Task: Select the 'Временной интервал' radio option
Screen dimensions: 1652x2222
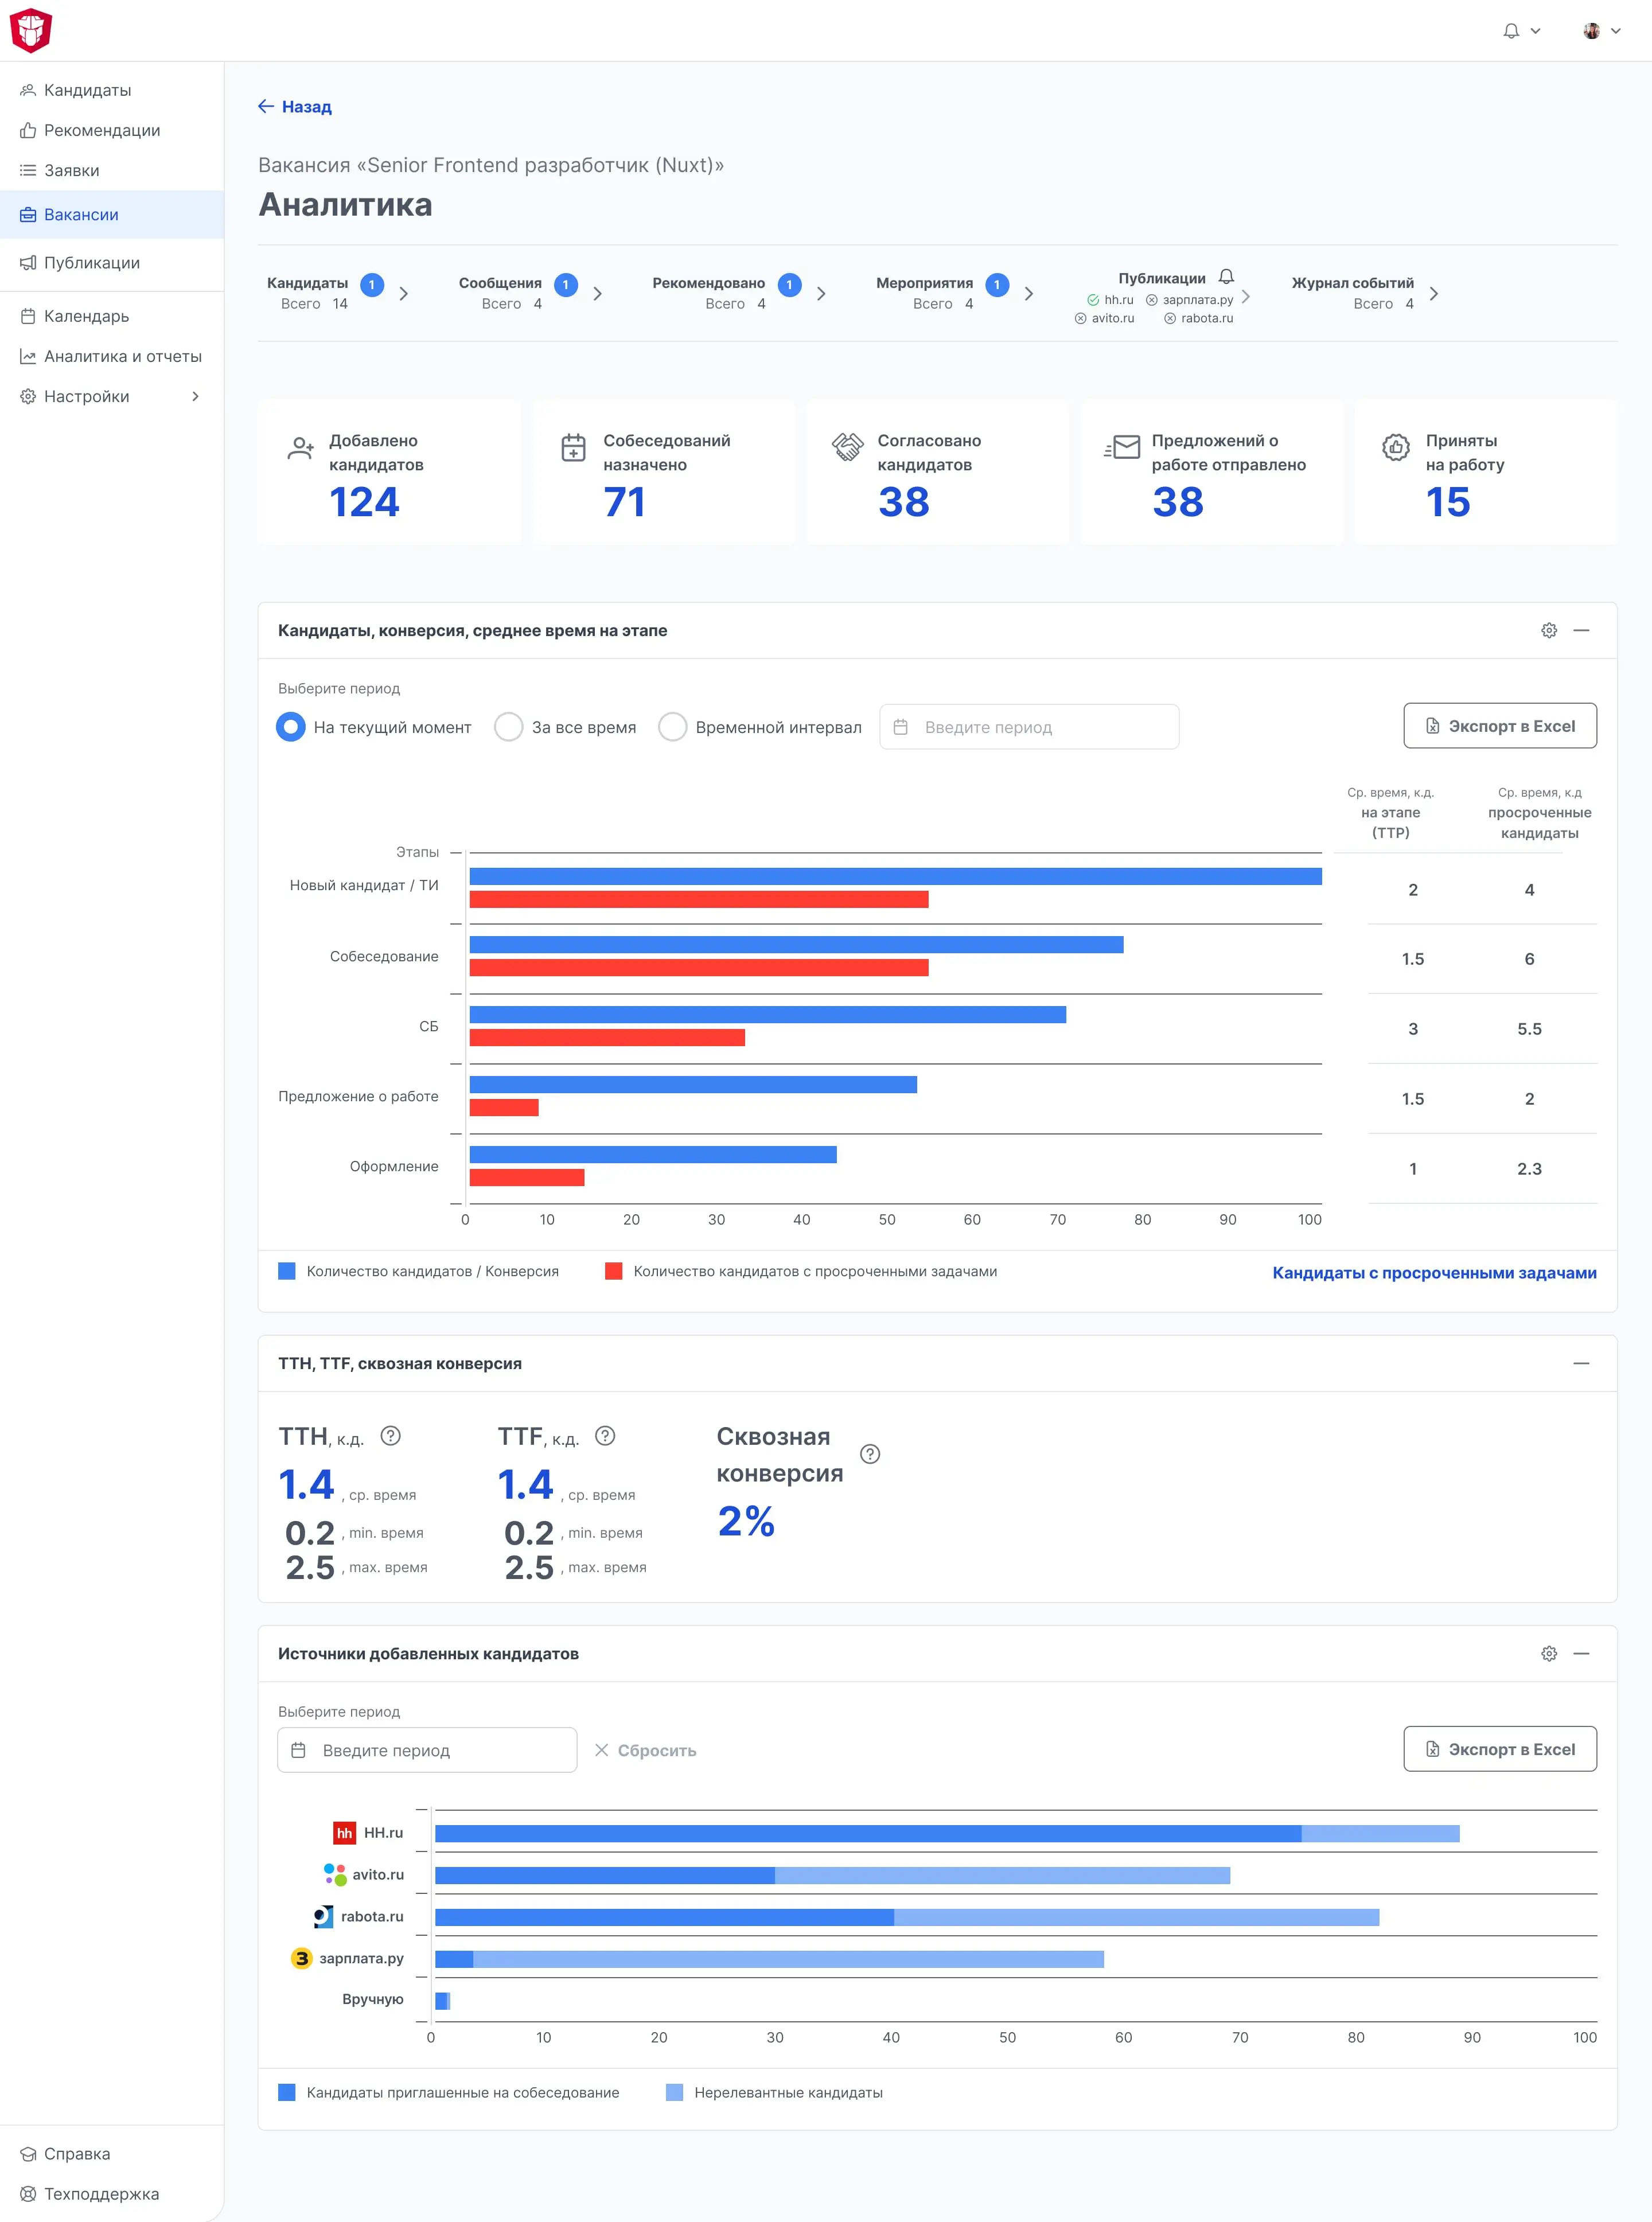Action: point(673,727)
